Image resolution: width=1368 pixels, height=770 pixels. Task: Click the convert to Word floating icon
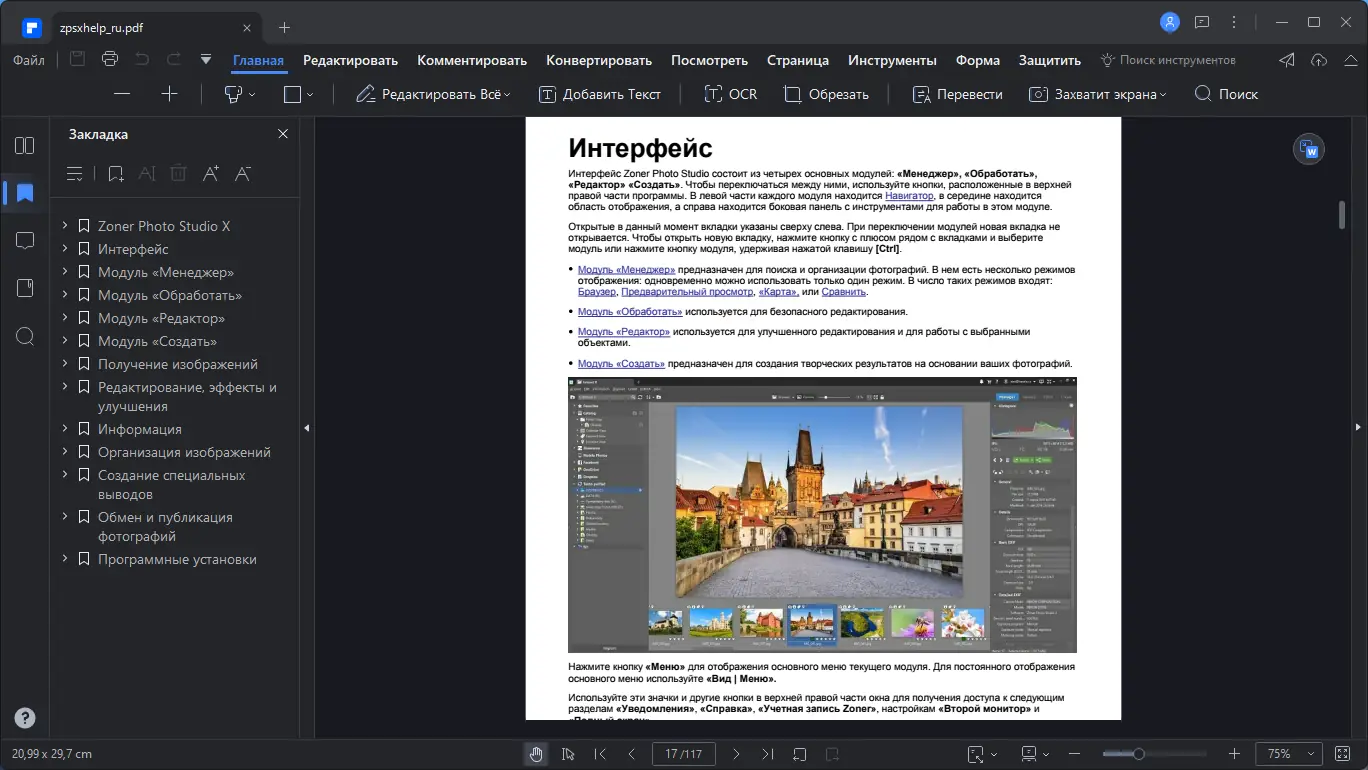pyautogui.click(x=1308, y=150)
